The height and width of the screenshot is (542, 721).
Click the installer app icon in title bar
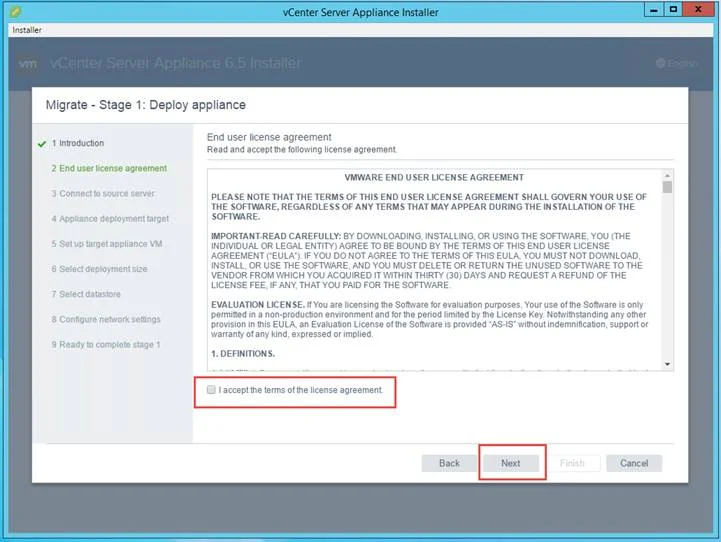[15, 11]
